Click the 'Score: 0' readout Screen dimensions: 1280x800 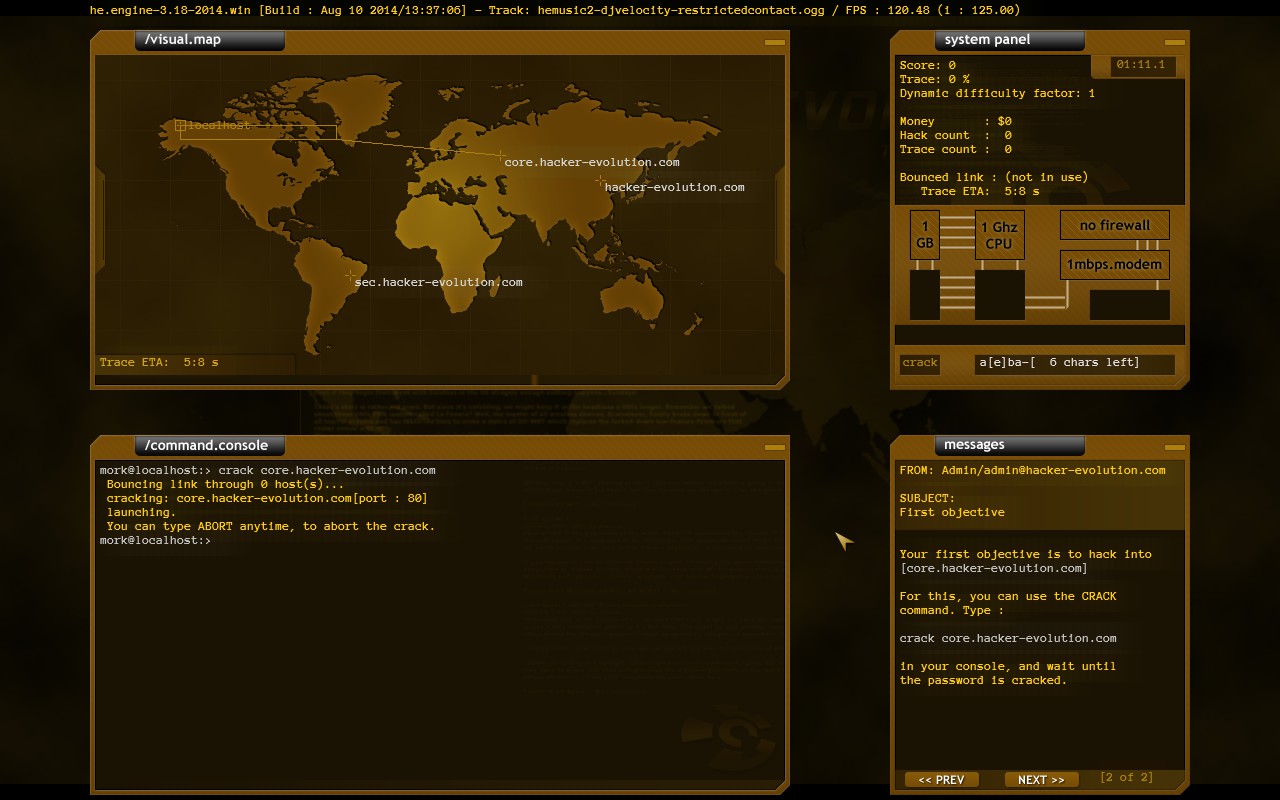pyautogui.click(x=928, y=65)
